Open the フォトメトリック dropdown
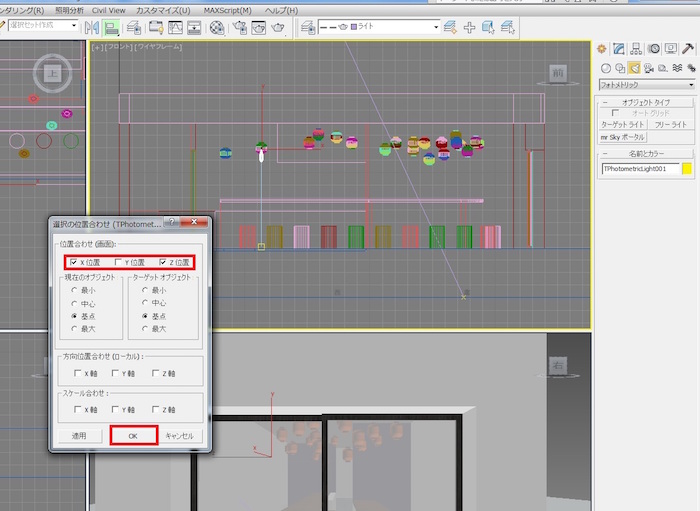This screenshot has width=700, height=511. pos(646,85)
